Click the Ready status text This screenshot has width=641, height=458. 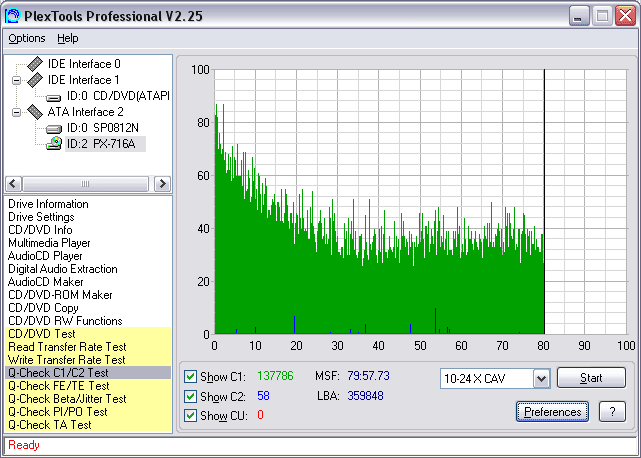pos(24,445)
